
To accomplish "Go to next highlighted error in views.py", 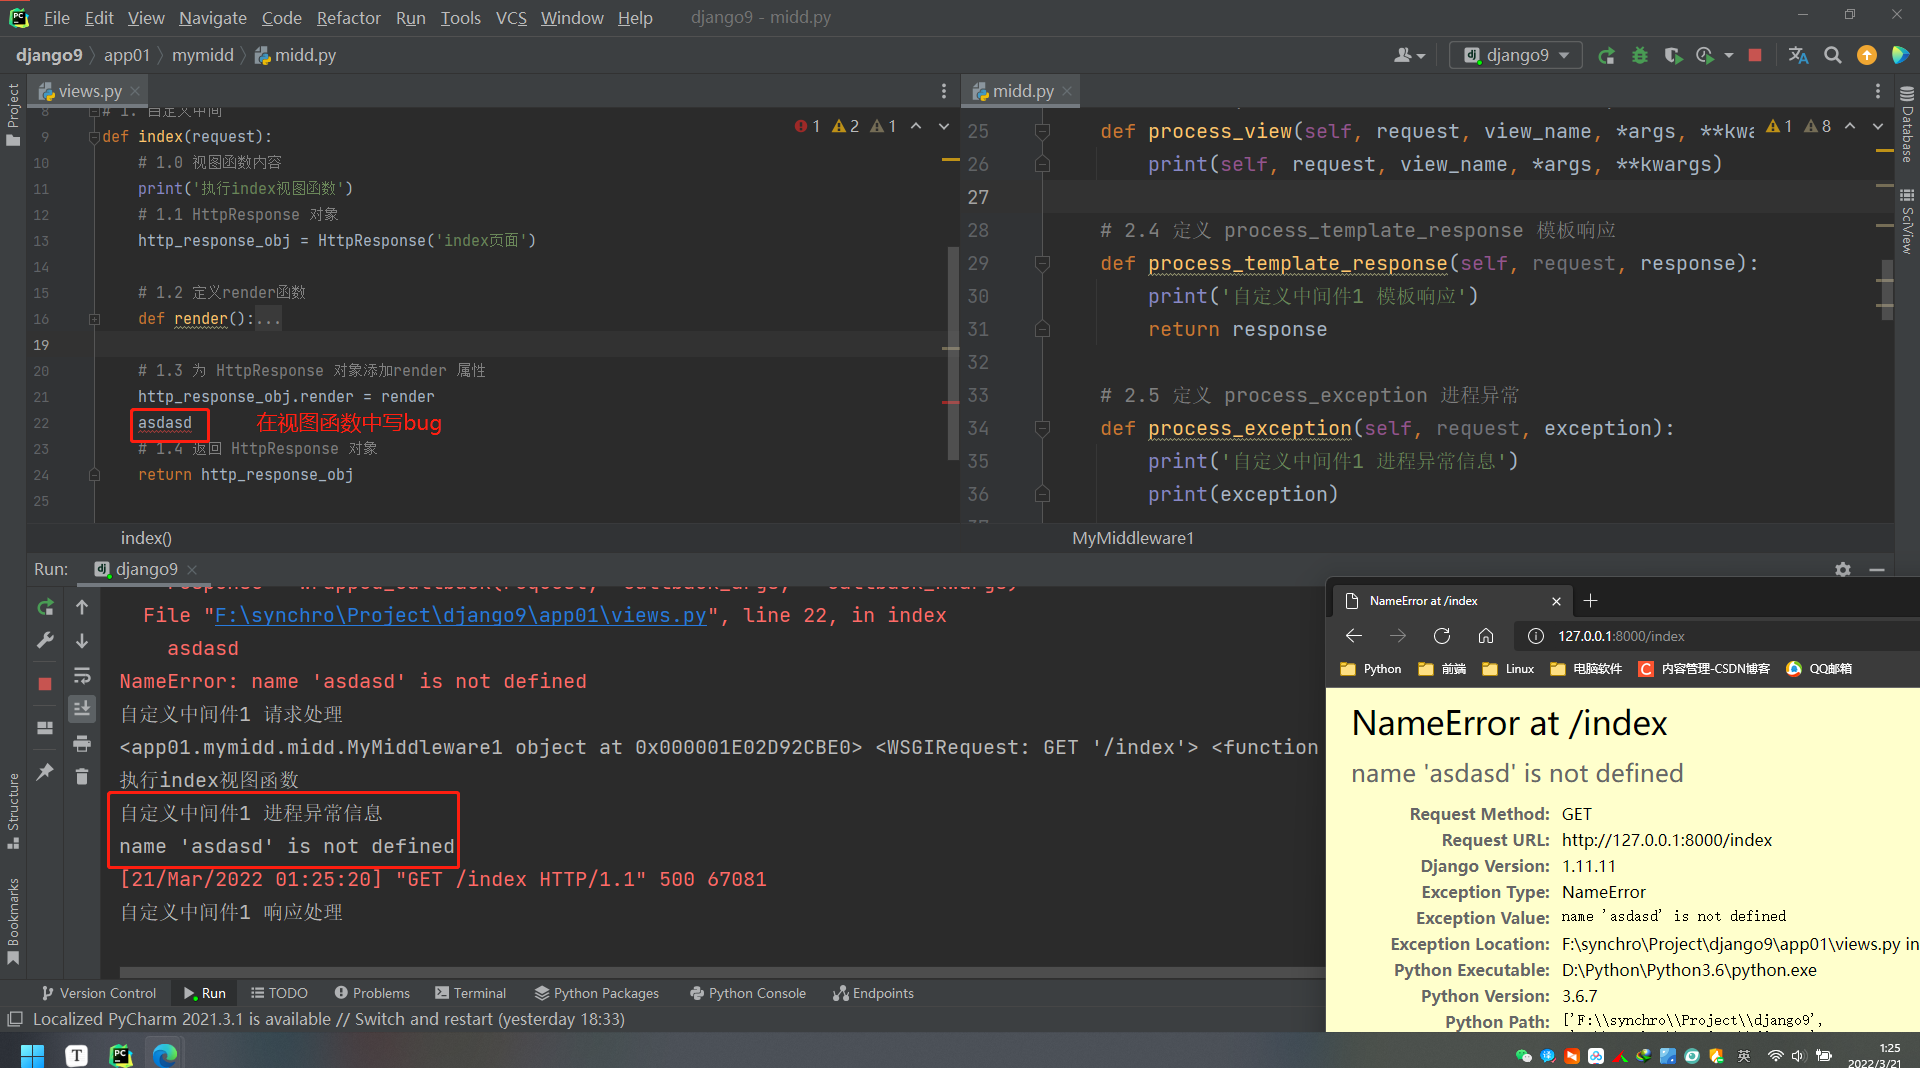I will (943, 126).
